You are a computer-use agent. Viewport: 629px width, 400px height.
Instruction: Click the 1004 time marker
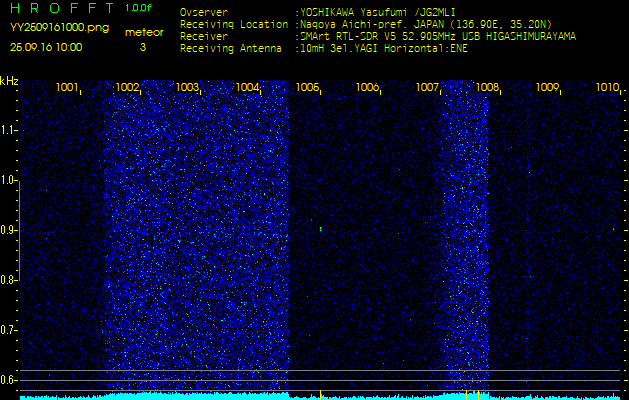point(248,87)
